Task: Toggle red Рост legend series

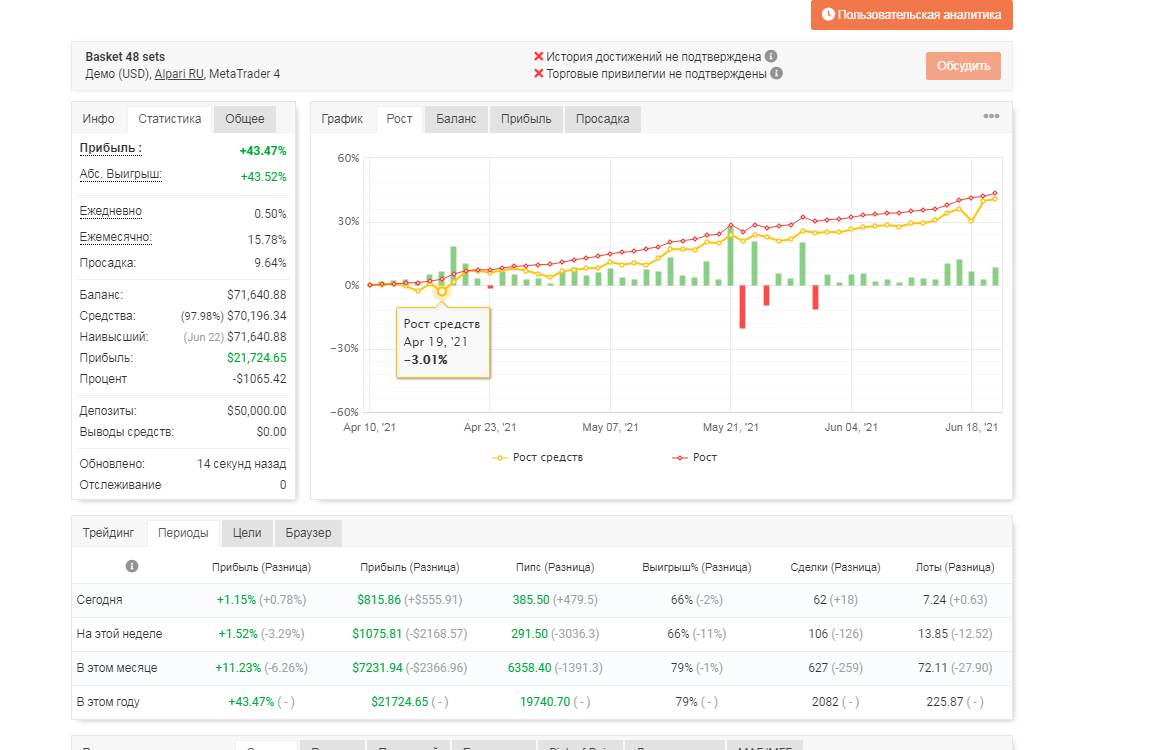Action: click(x=694, y=457)
